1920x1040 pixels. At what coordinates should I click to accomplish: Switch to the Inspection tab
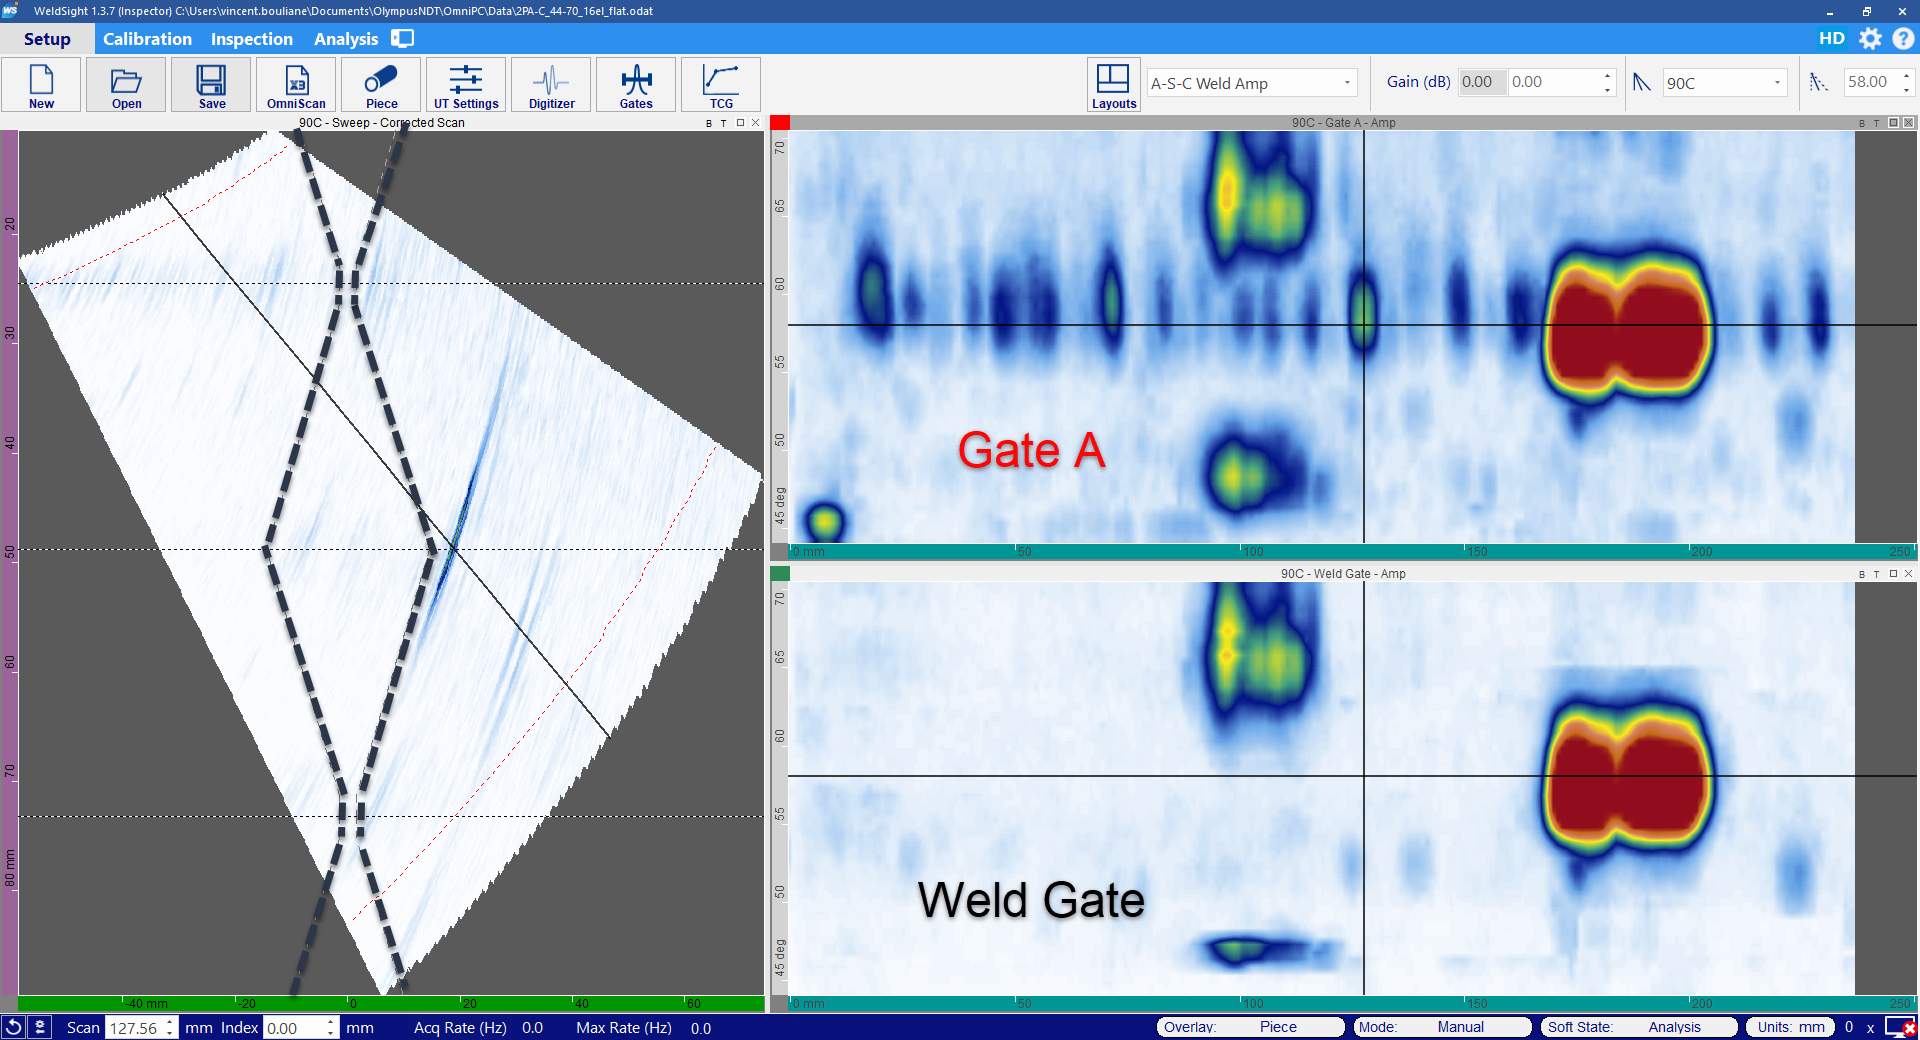pos(251,39)
